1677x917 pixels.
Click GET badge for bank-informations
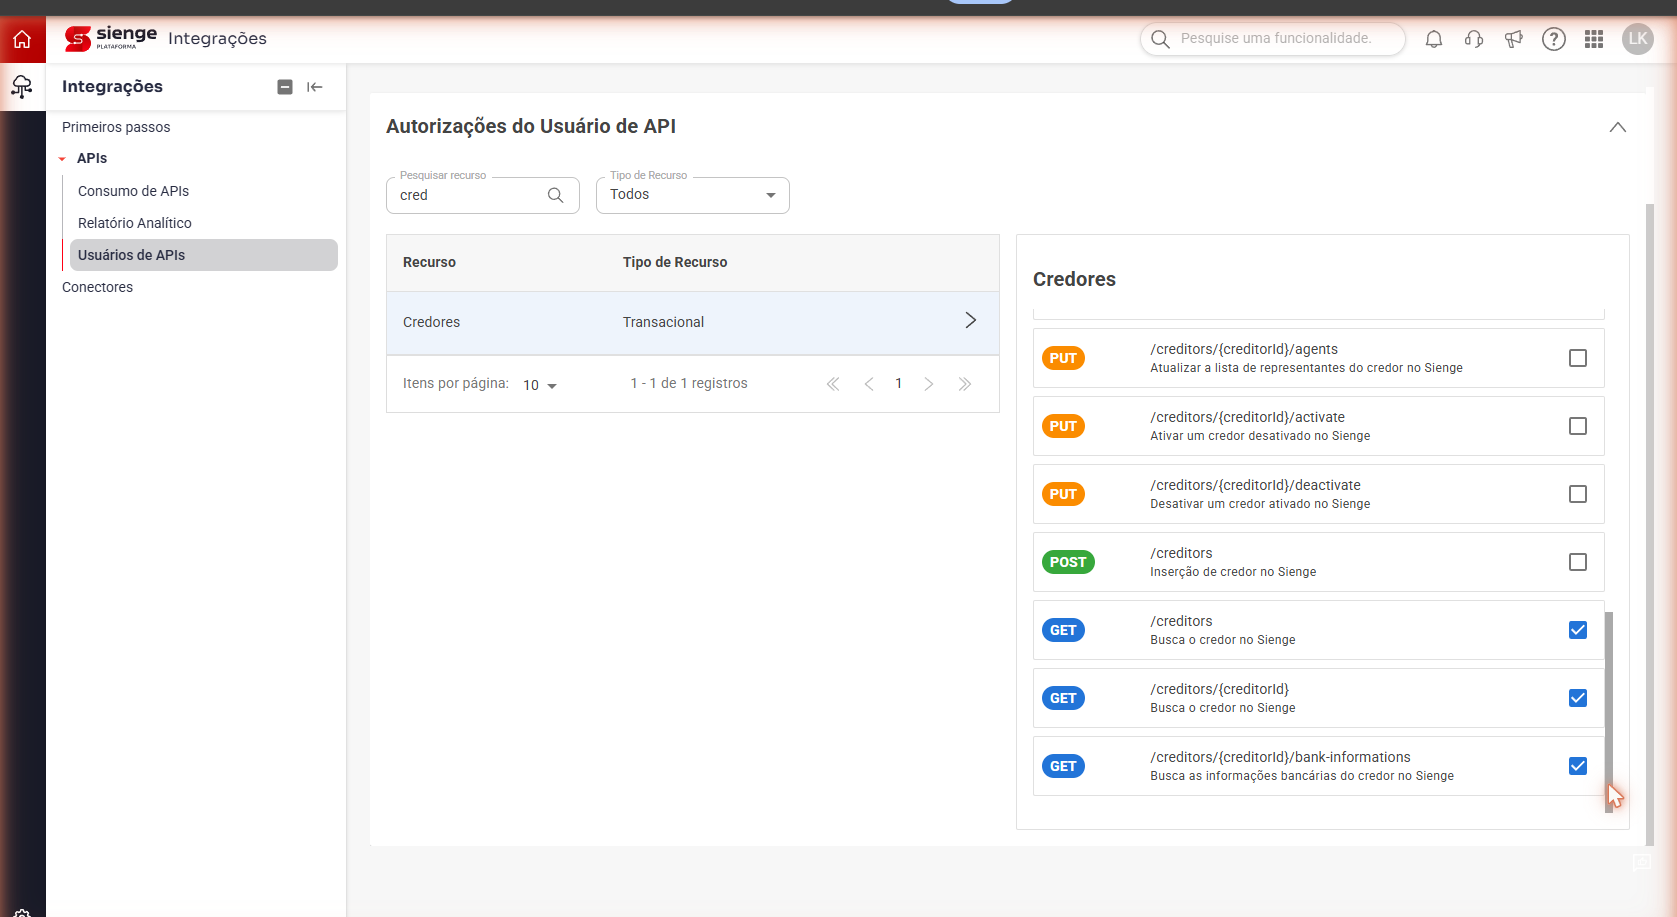[x=1063, y=766]
